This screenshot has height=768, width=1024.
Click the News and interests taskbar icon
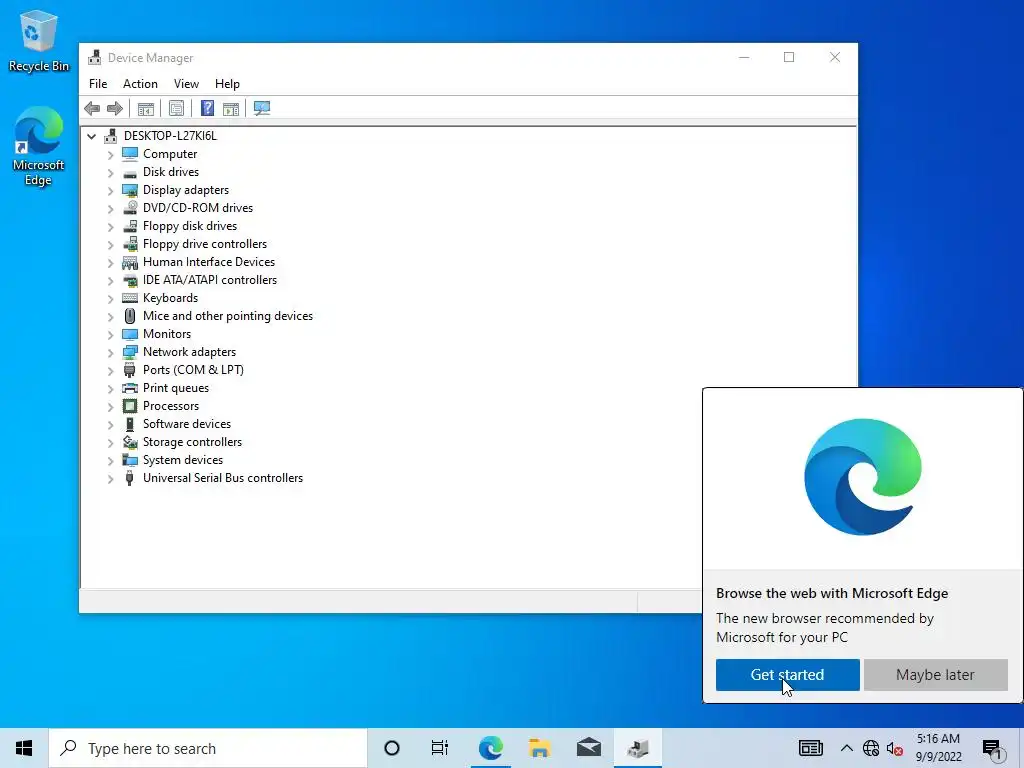coord(810,748)
